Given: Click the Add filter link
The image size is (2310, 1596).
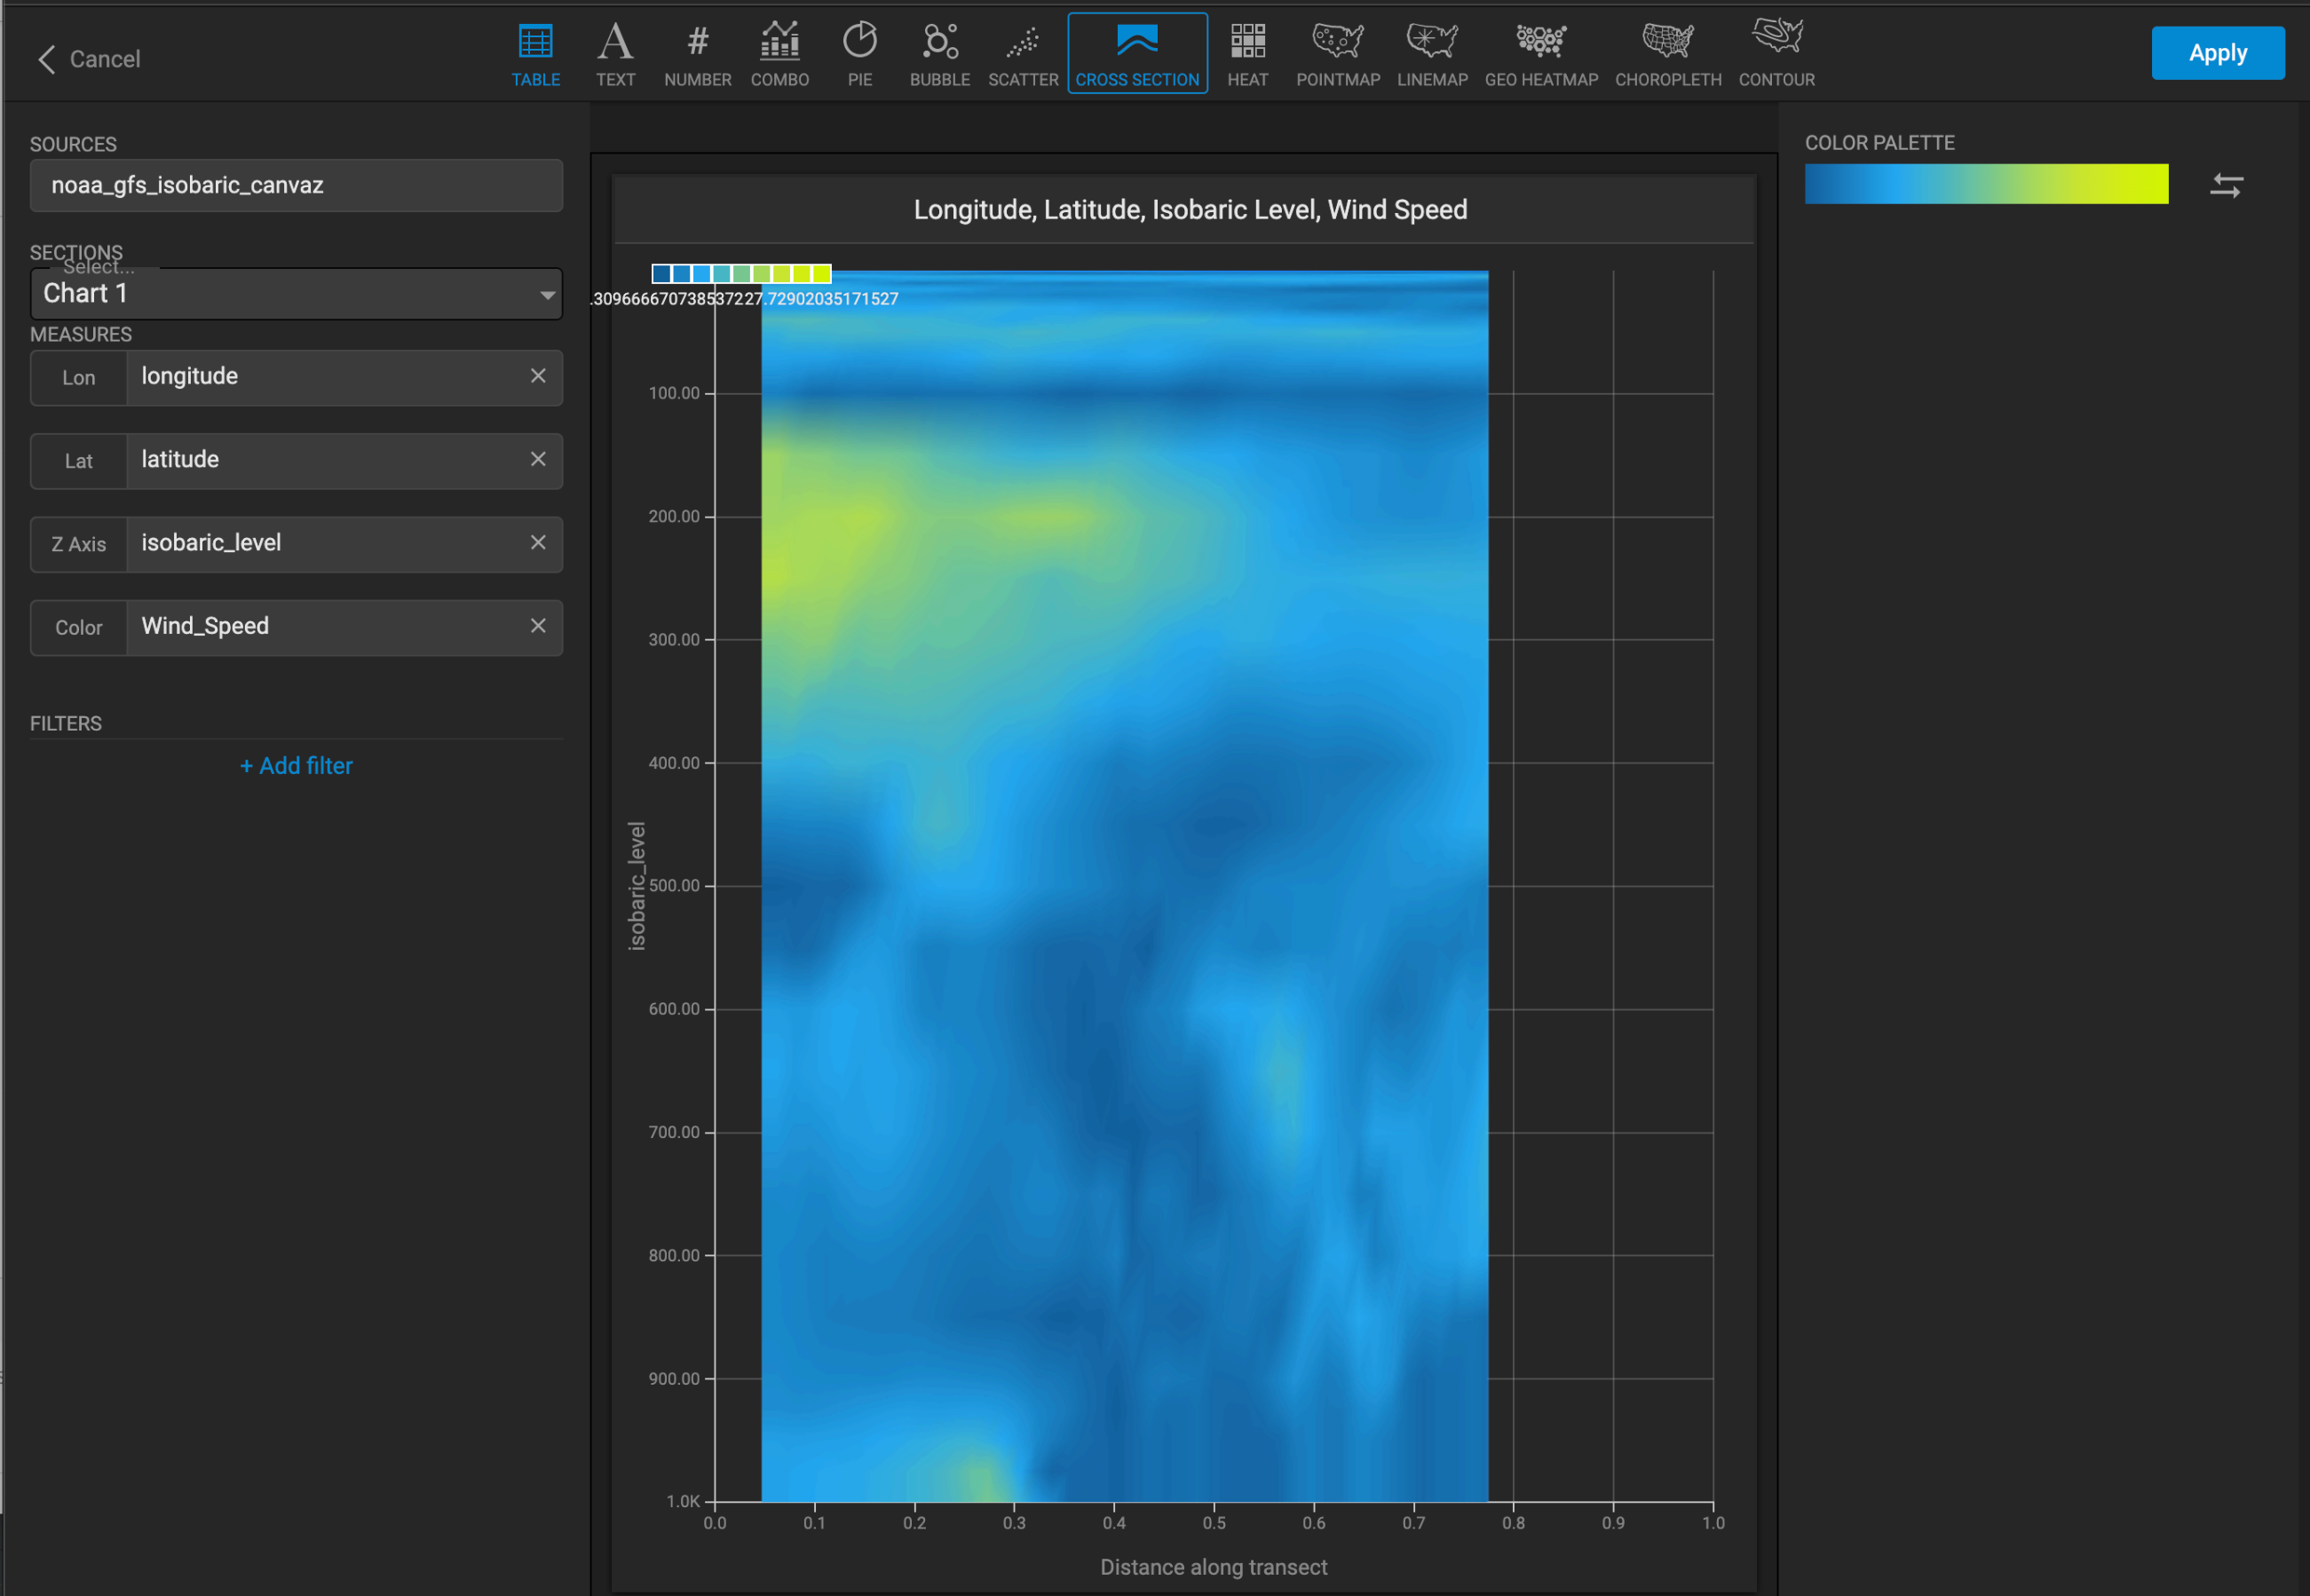Looking at the screenshot, I should pos(296,766).
